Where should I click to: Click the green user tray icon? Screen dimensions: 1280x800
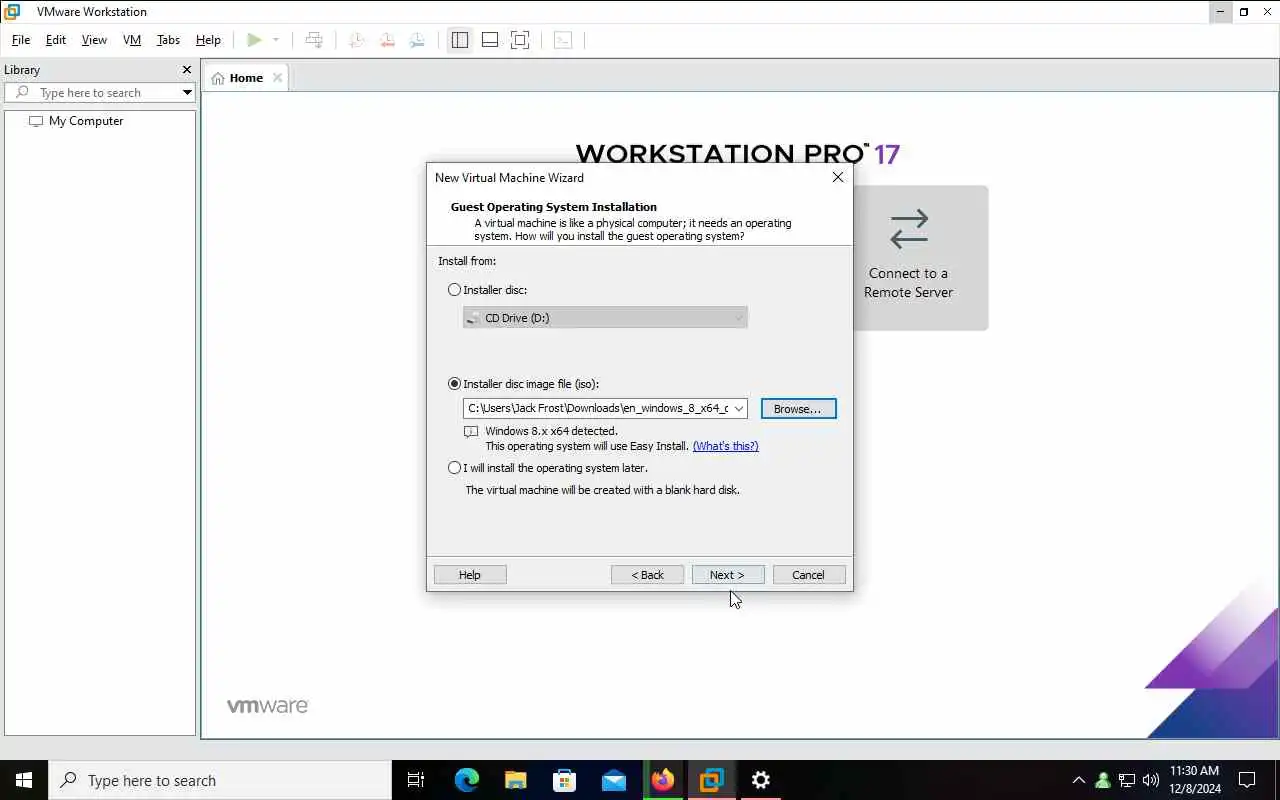pyautogui.click(x=1102, y=780)
